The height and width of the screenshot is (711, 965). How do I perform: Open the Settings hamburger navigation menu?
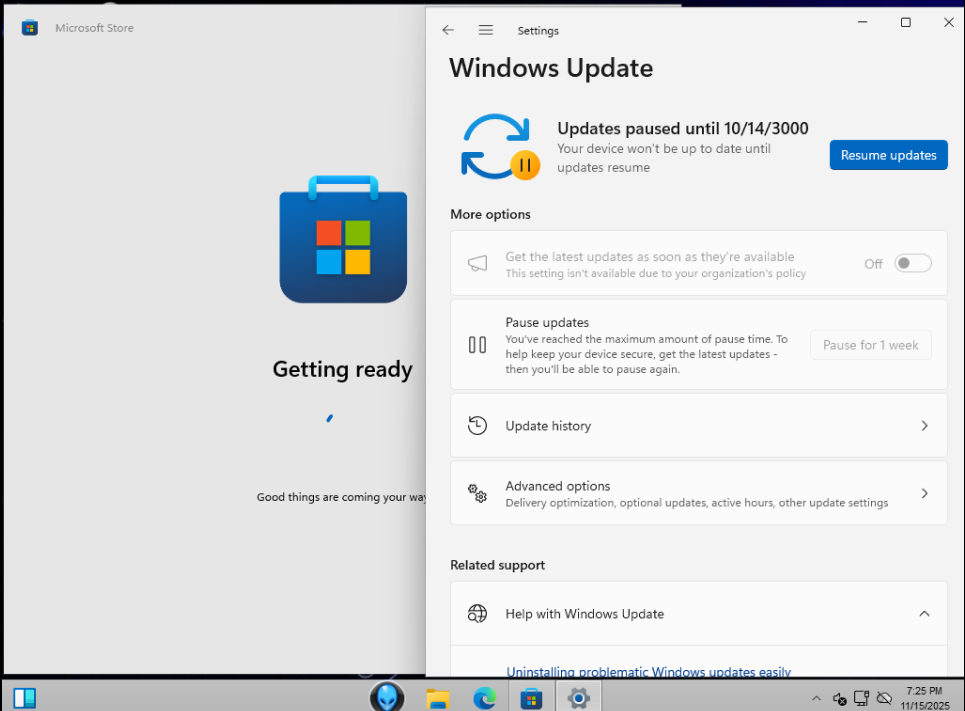[486, 30]
